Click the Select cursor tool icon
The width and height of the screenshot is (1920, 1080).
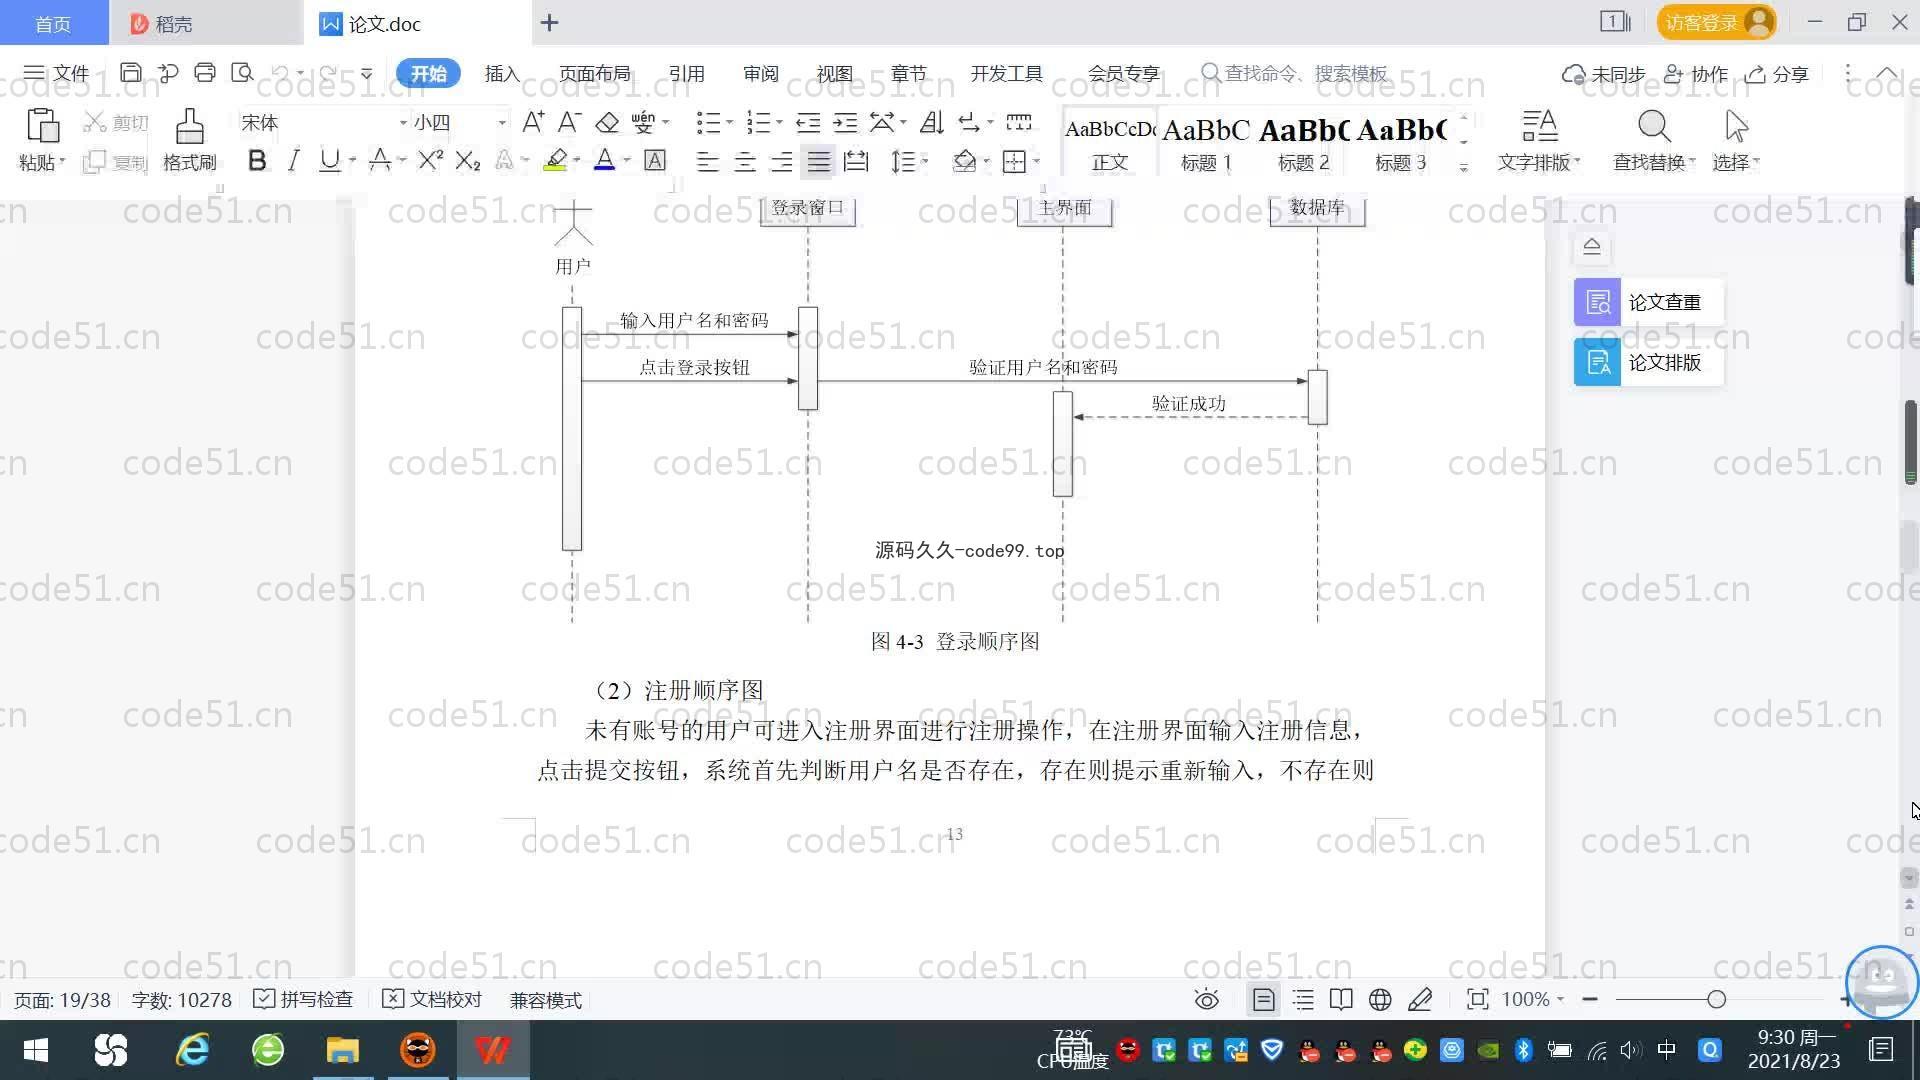[x=1736, y=127]
